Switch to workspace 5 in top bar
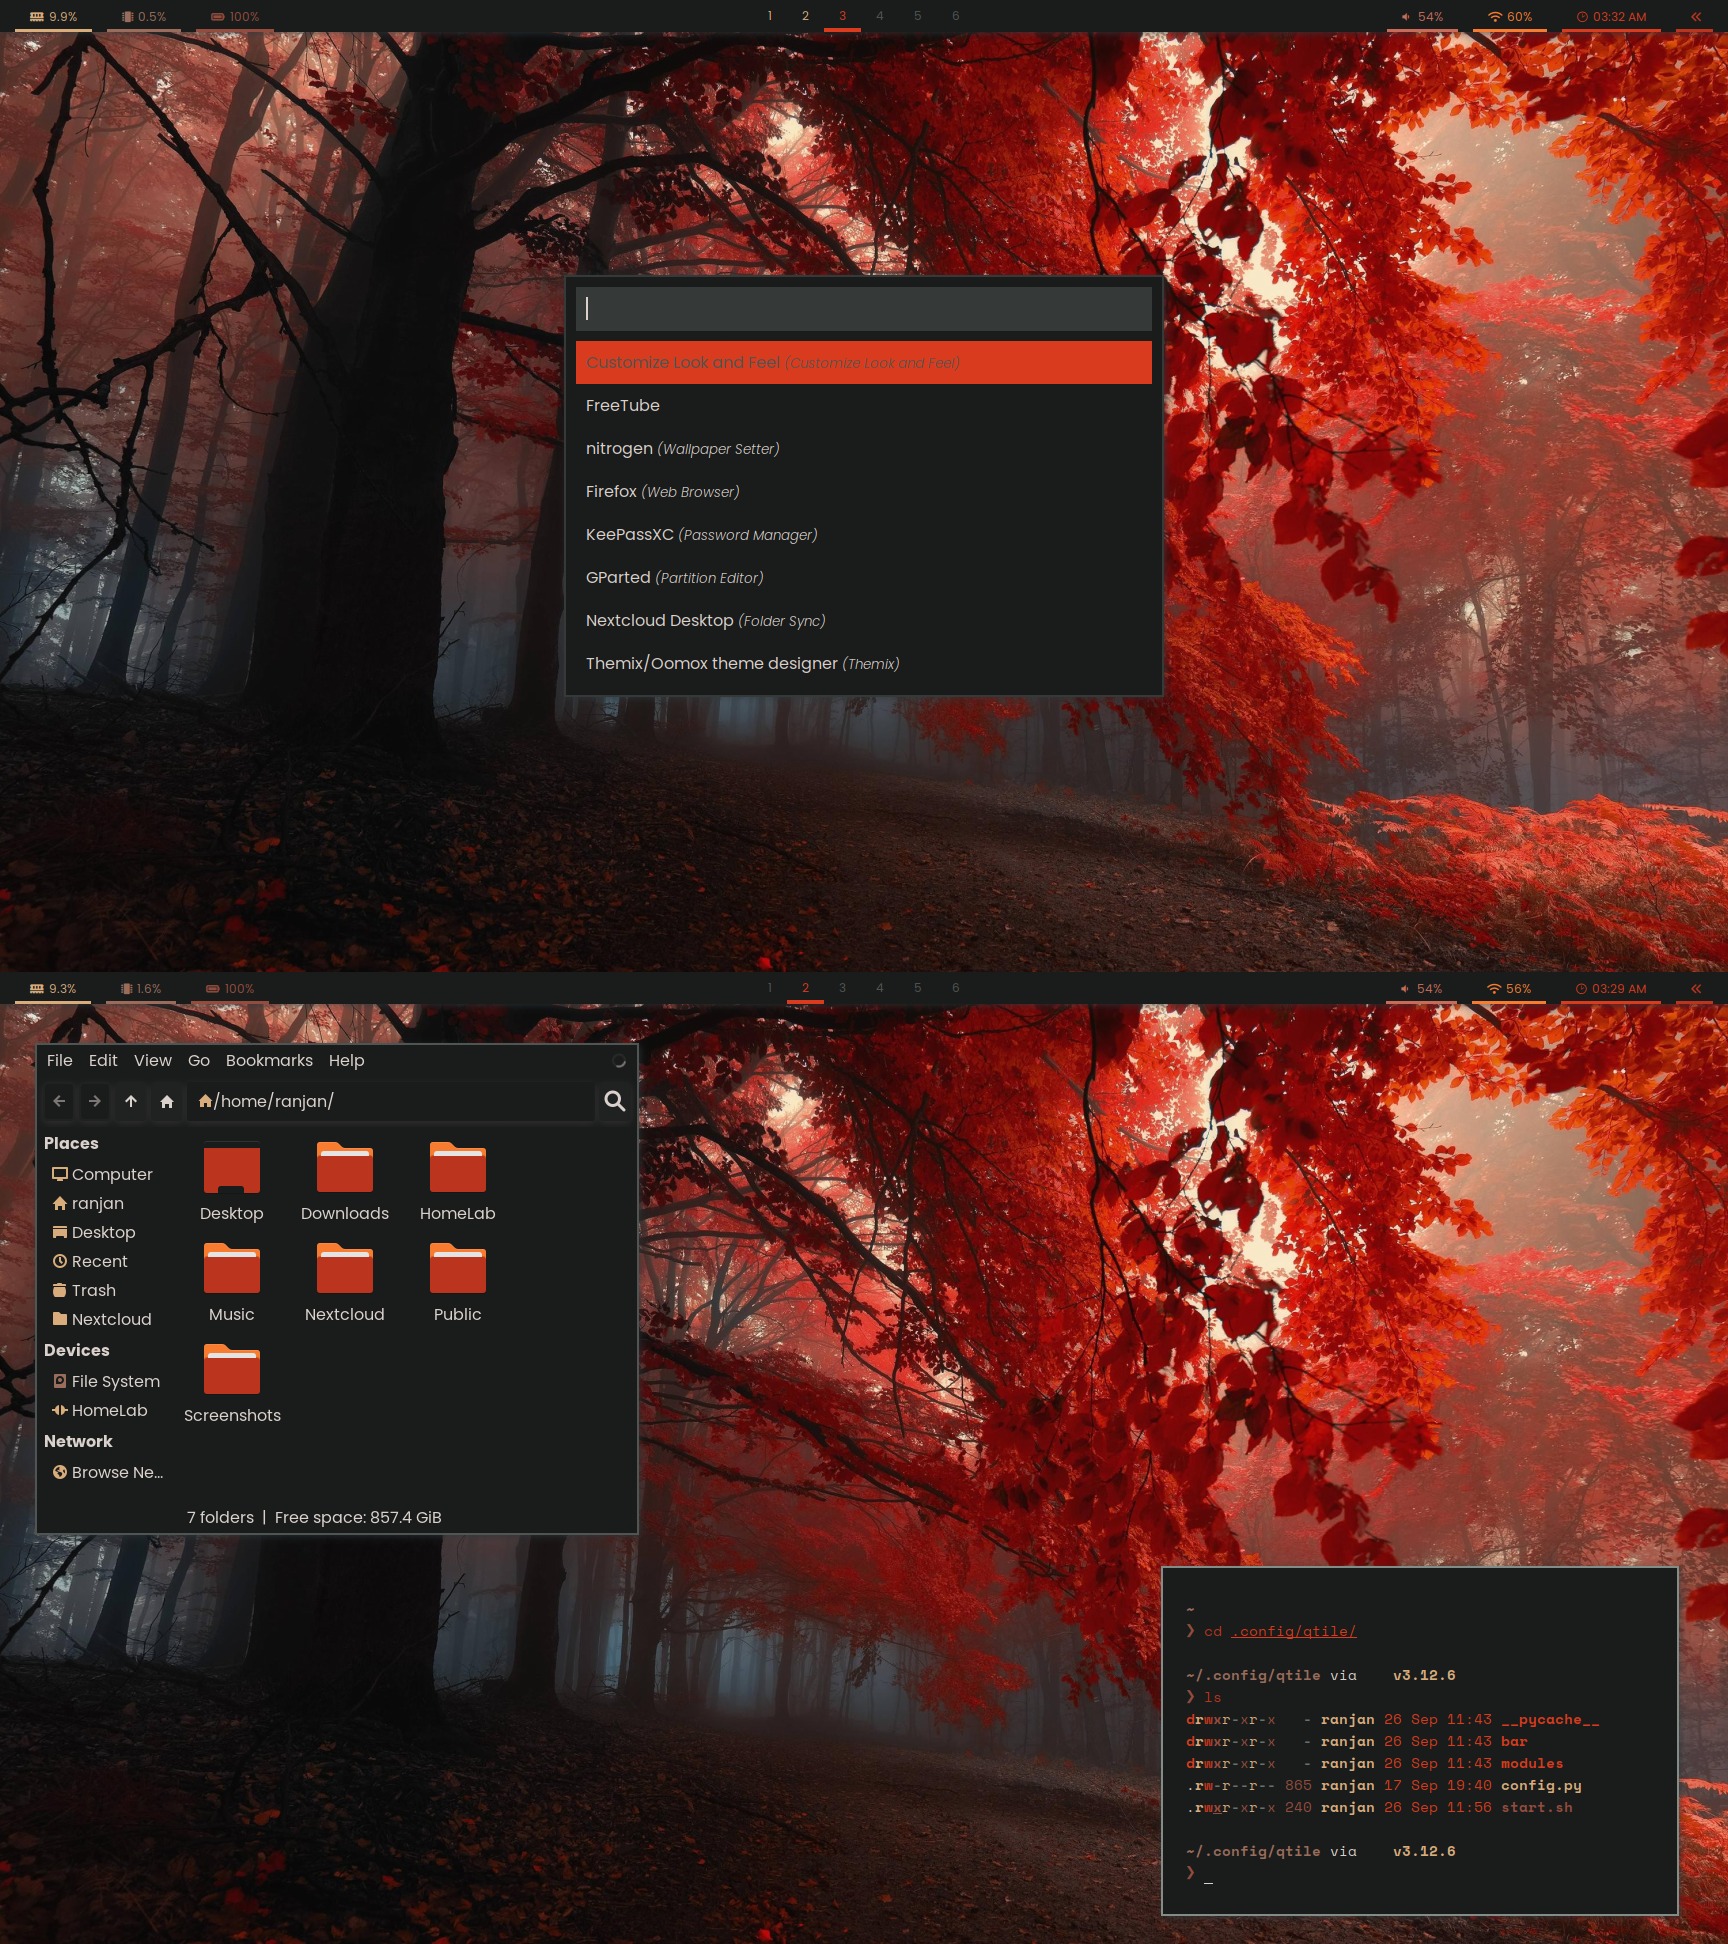1728x1944 pixels. pos(917,16)
